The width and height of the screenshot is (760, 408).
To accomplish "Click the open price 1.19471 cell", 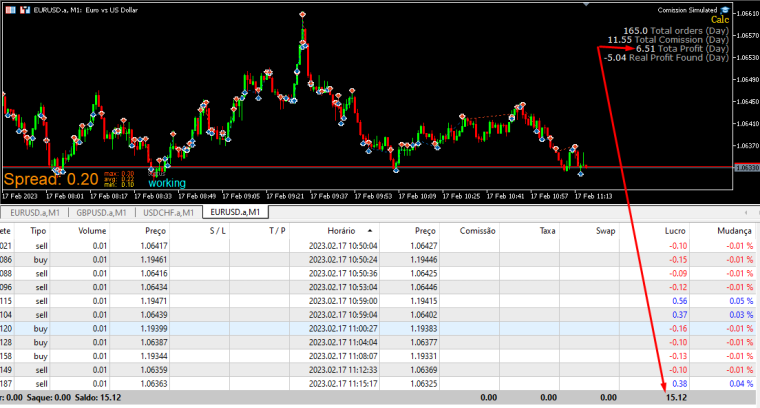I will 154,301.
